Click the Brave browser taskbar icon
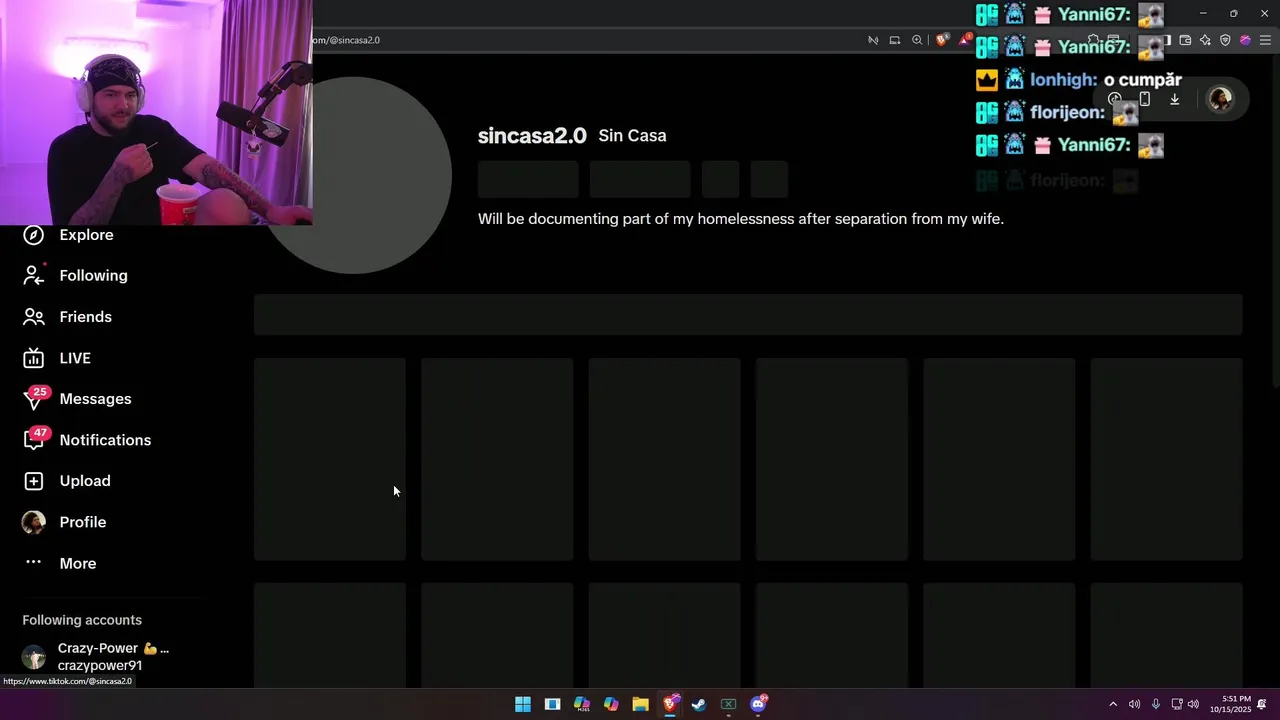 670,704
